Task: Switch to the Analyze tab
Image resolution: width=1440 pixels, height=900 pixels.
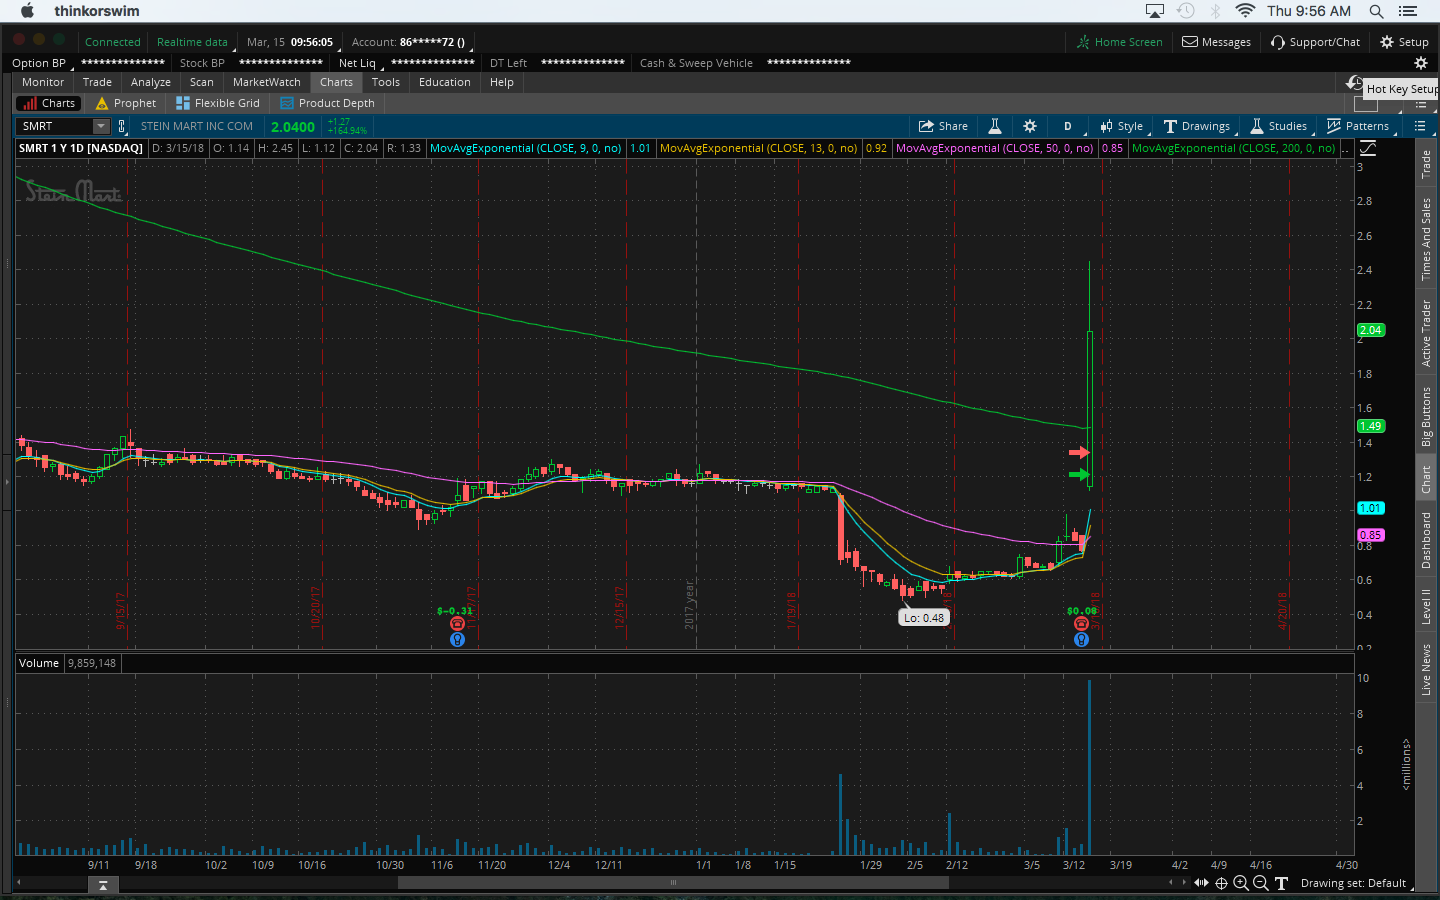Action: 150,82
